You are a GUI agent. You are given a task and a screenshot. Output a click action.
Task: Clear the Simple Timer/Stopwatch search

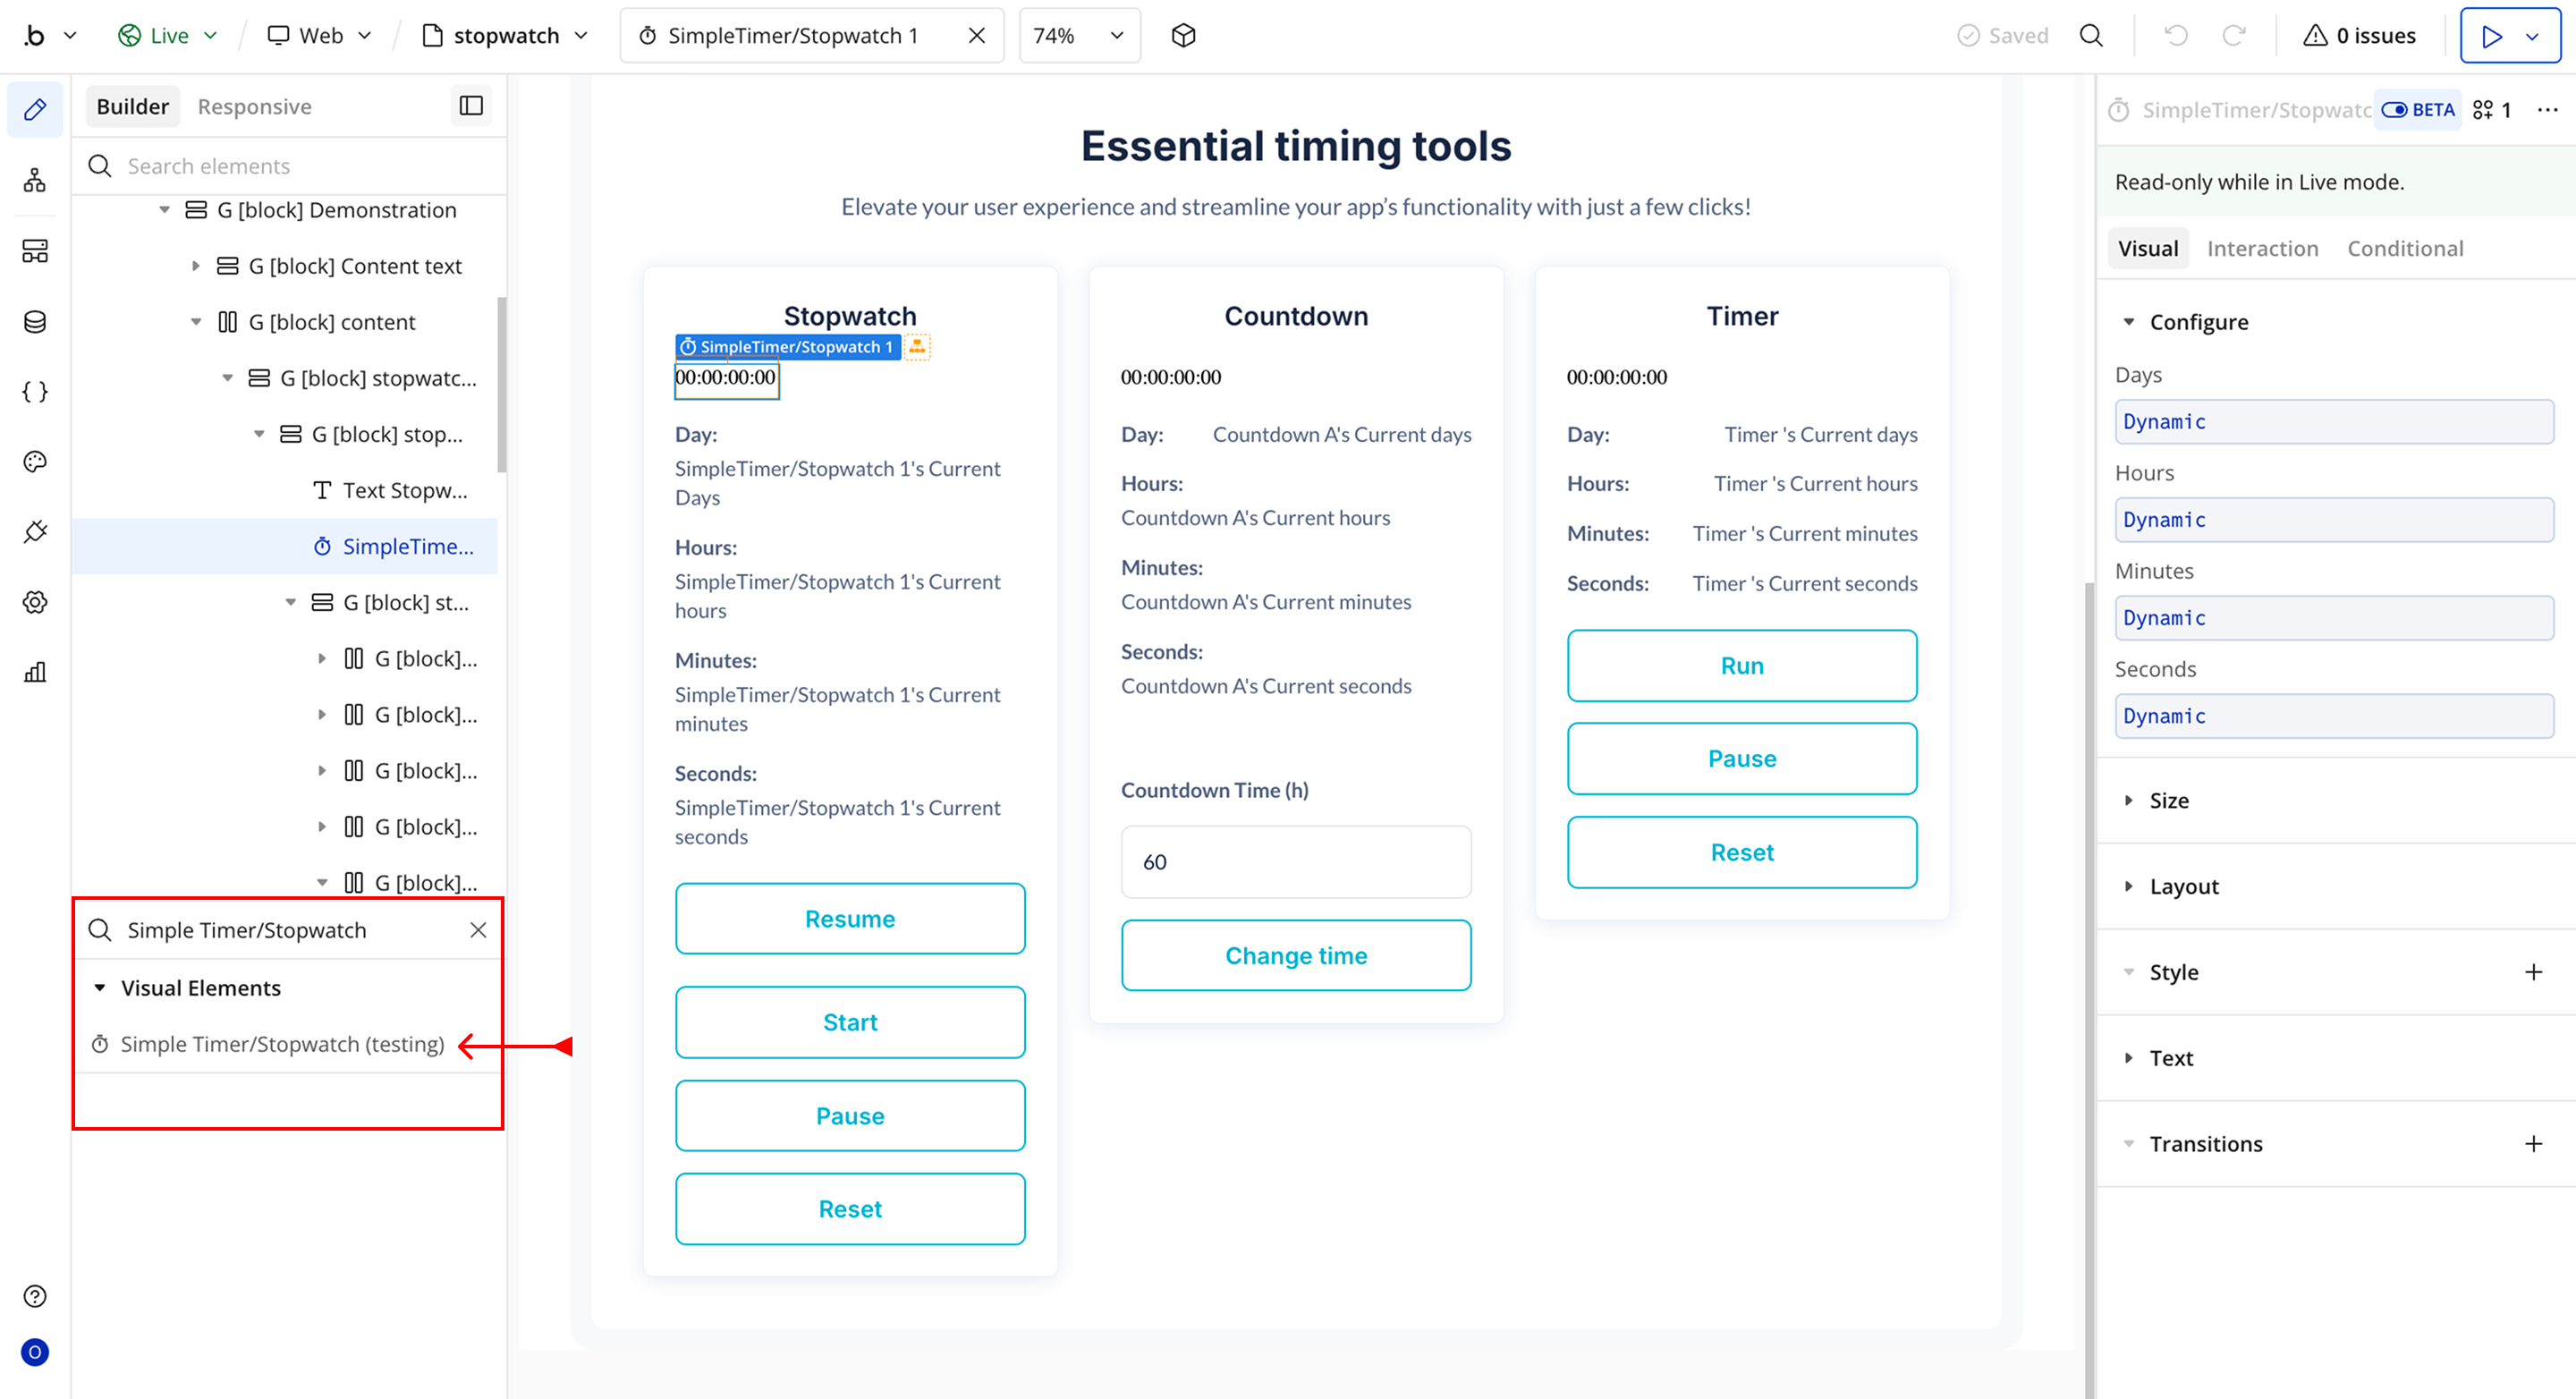(x=478, y=930)
